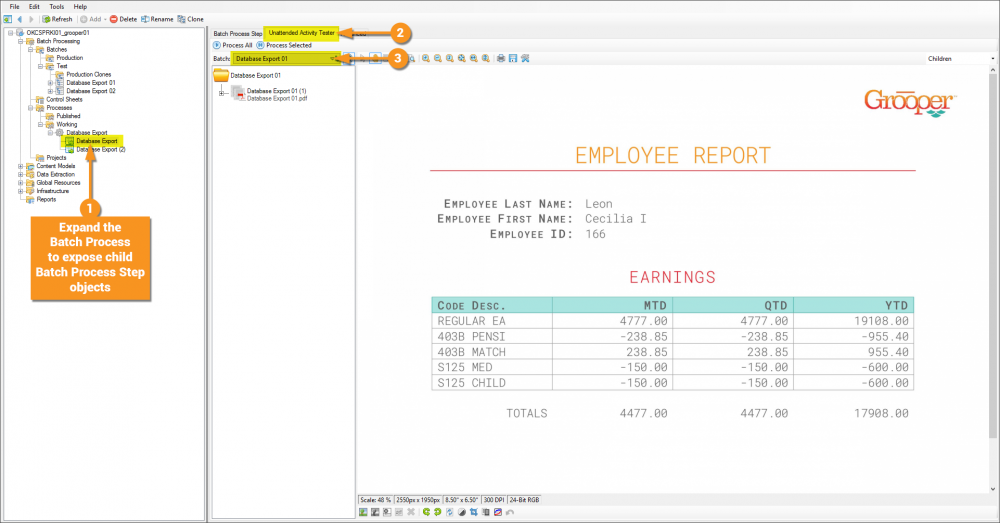Expand the Infrastructure node
Image resolution: width=1000 pixels, height=523 pixels.
tap(20, 191)
